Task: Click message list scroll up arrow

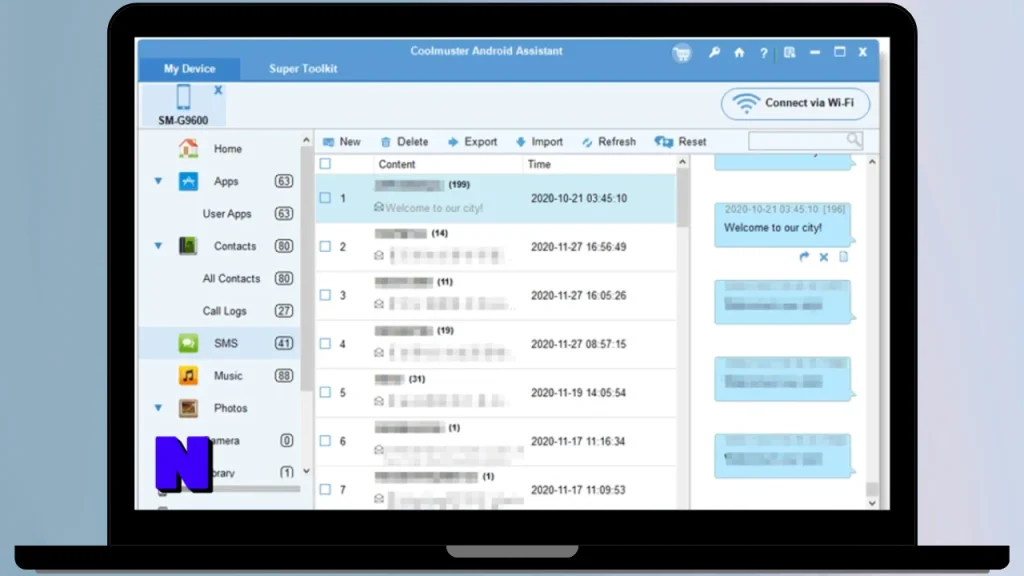Action: coord(682,162)
